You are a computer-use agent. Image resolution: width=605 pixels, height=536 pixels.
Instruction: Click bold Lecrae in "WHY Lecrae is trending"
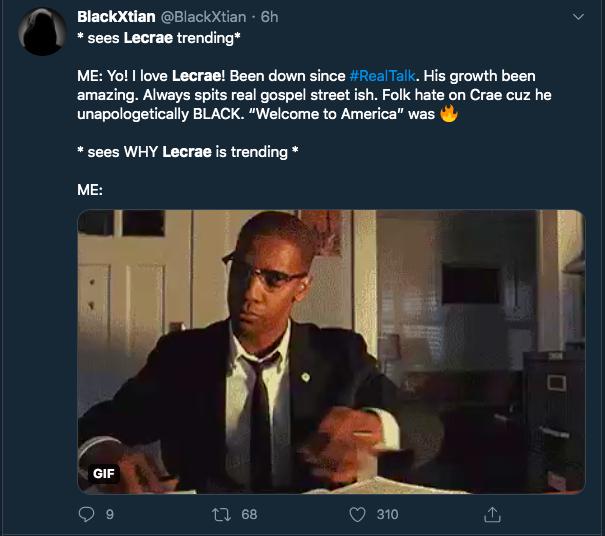point(188,151)
